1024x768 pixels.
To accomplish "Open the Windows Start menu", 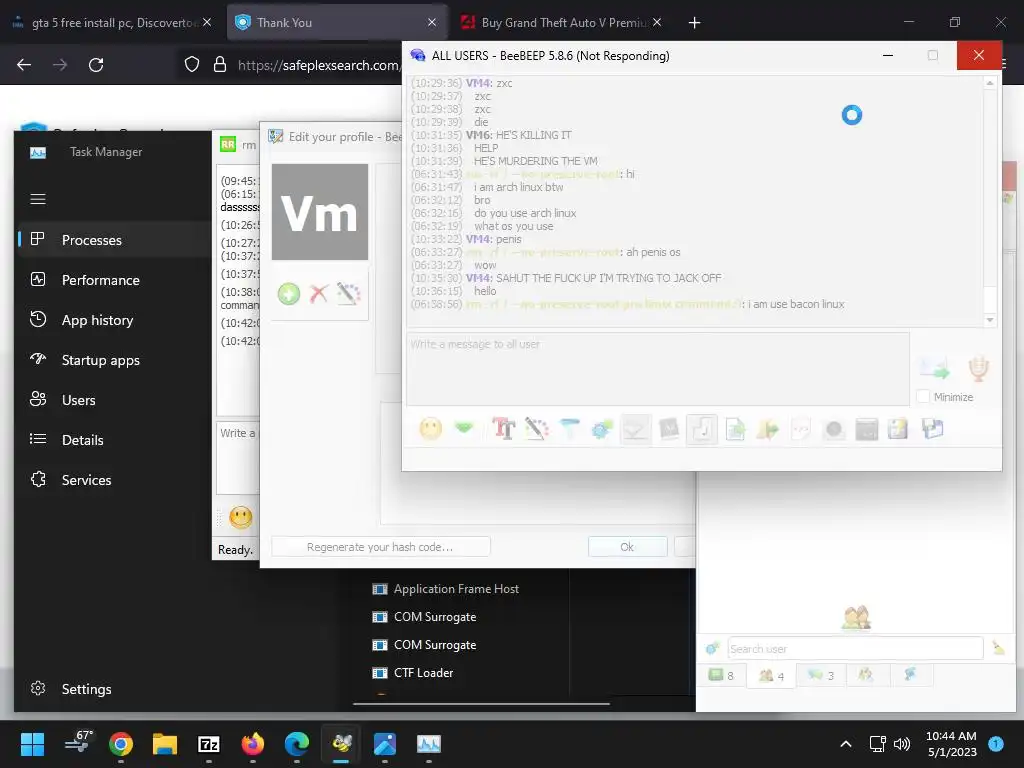I will (32, 744).
